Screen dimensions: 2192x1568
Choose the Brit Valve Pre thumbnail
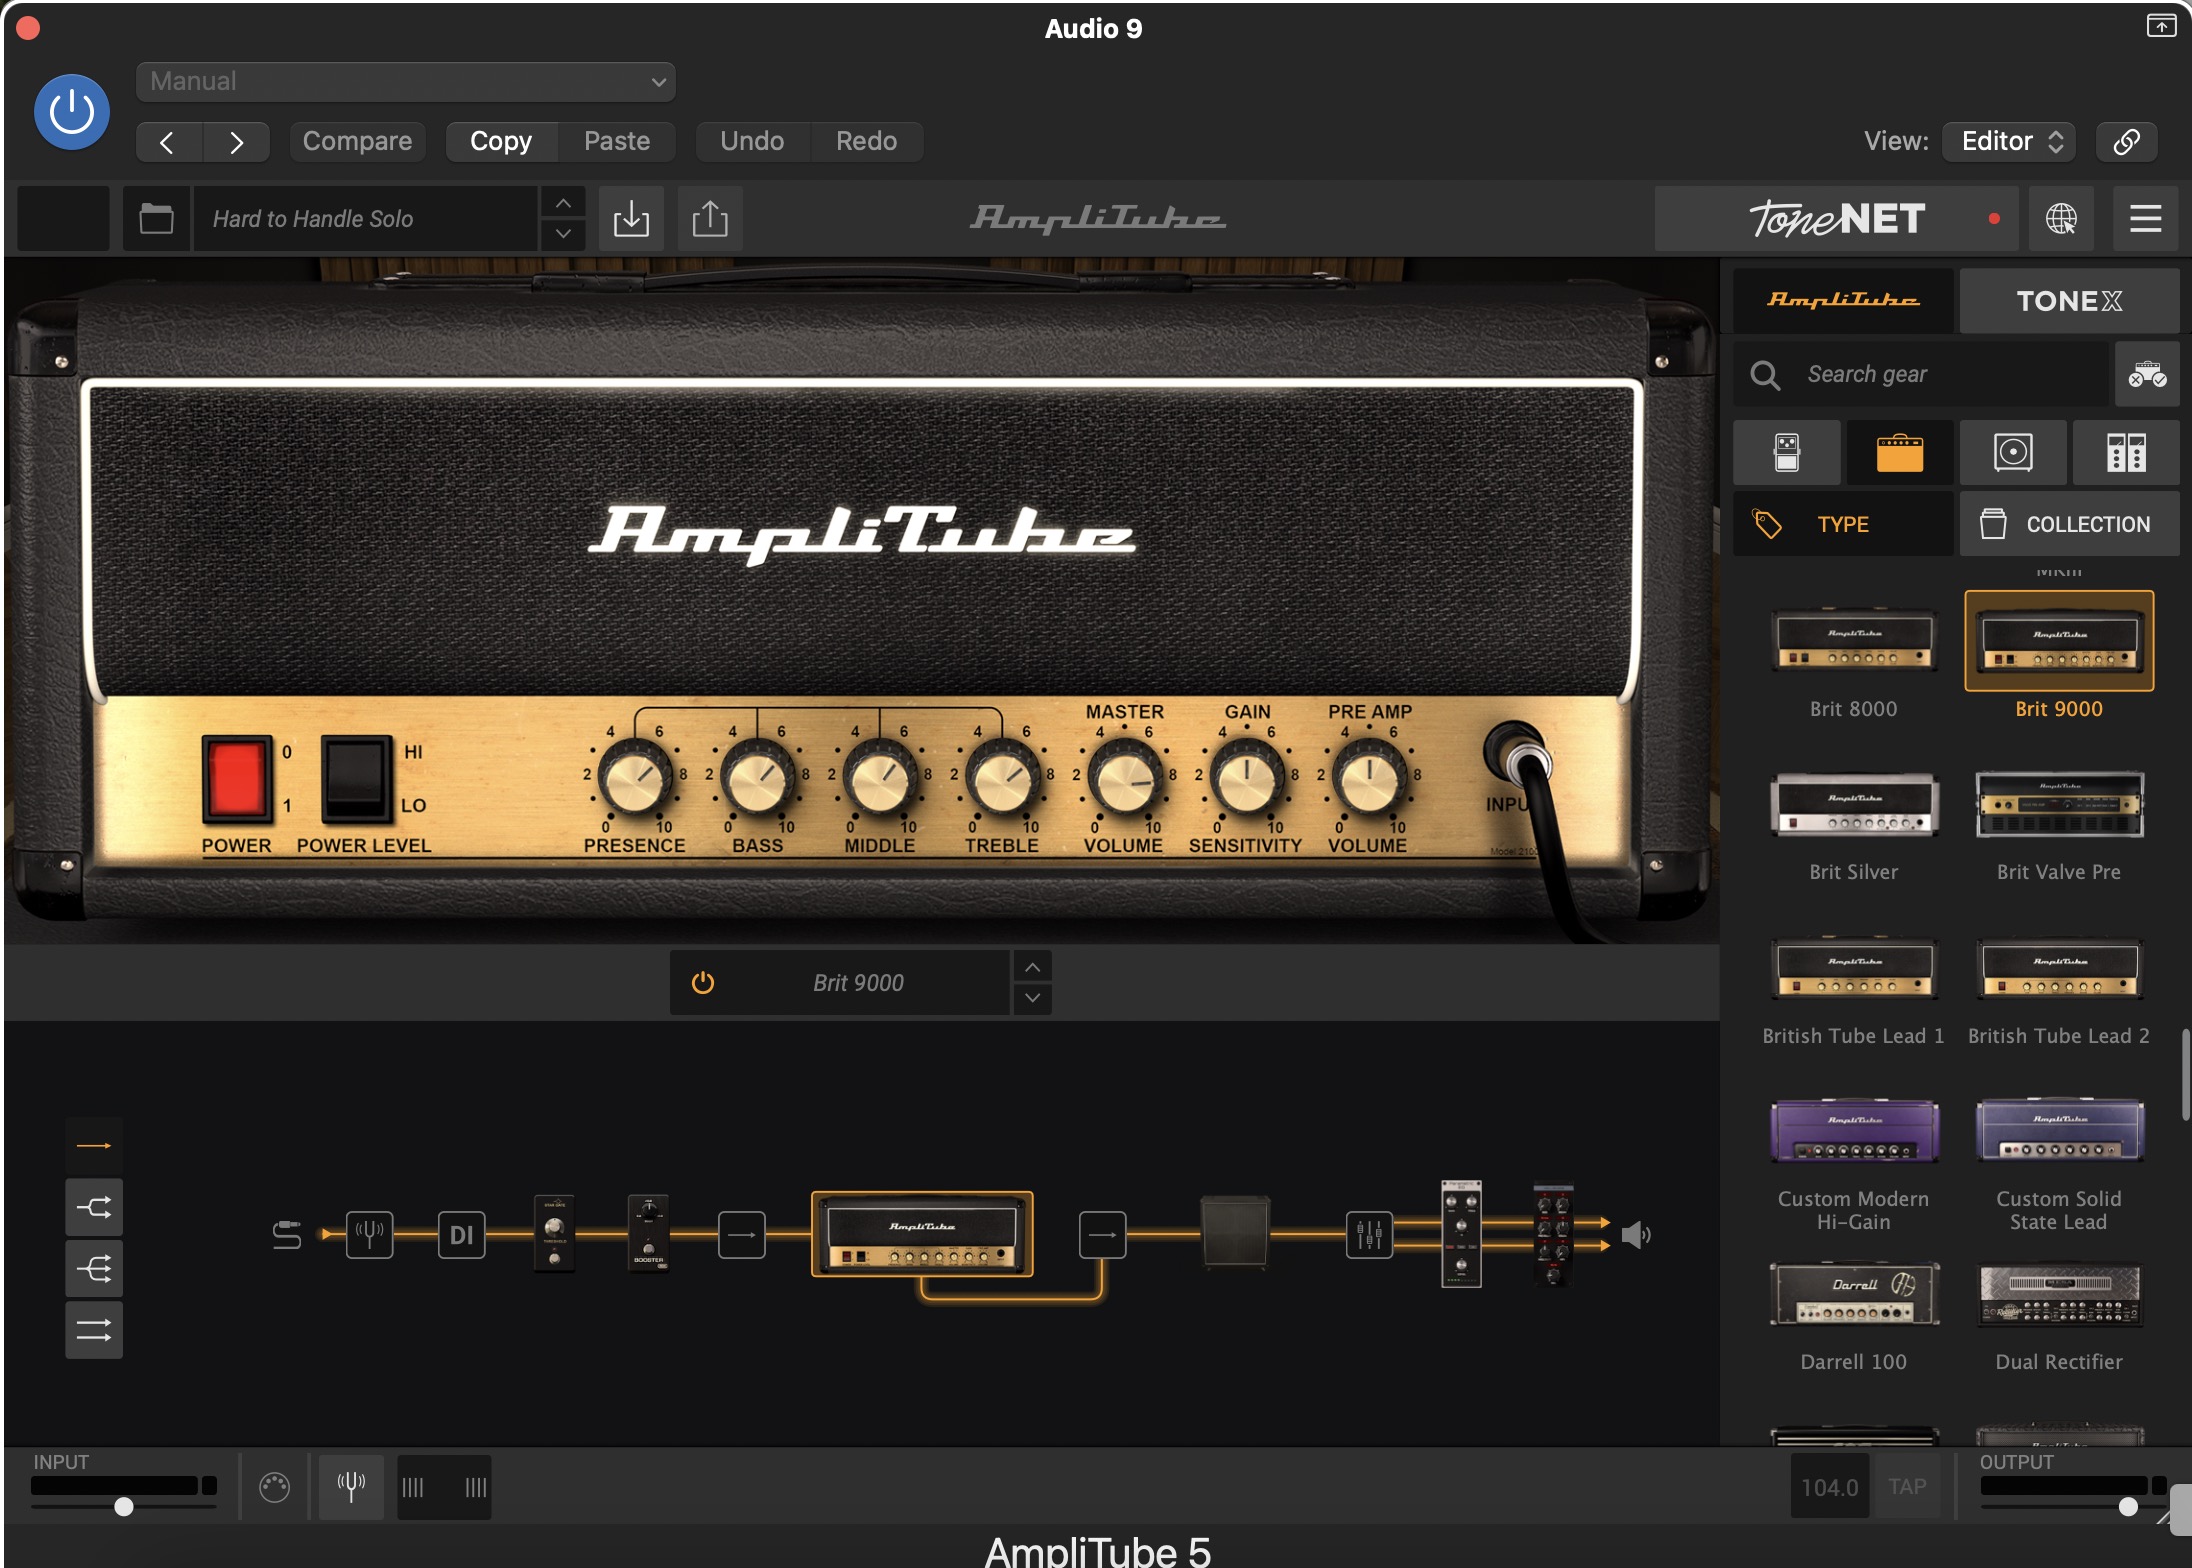pyautogui.click(x=2059, y=804)
